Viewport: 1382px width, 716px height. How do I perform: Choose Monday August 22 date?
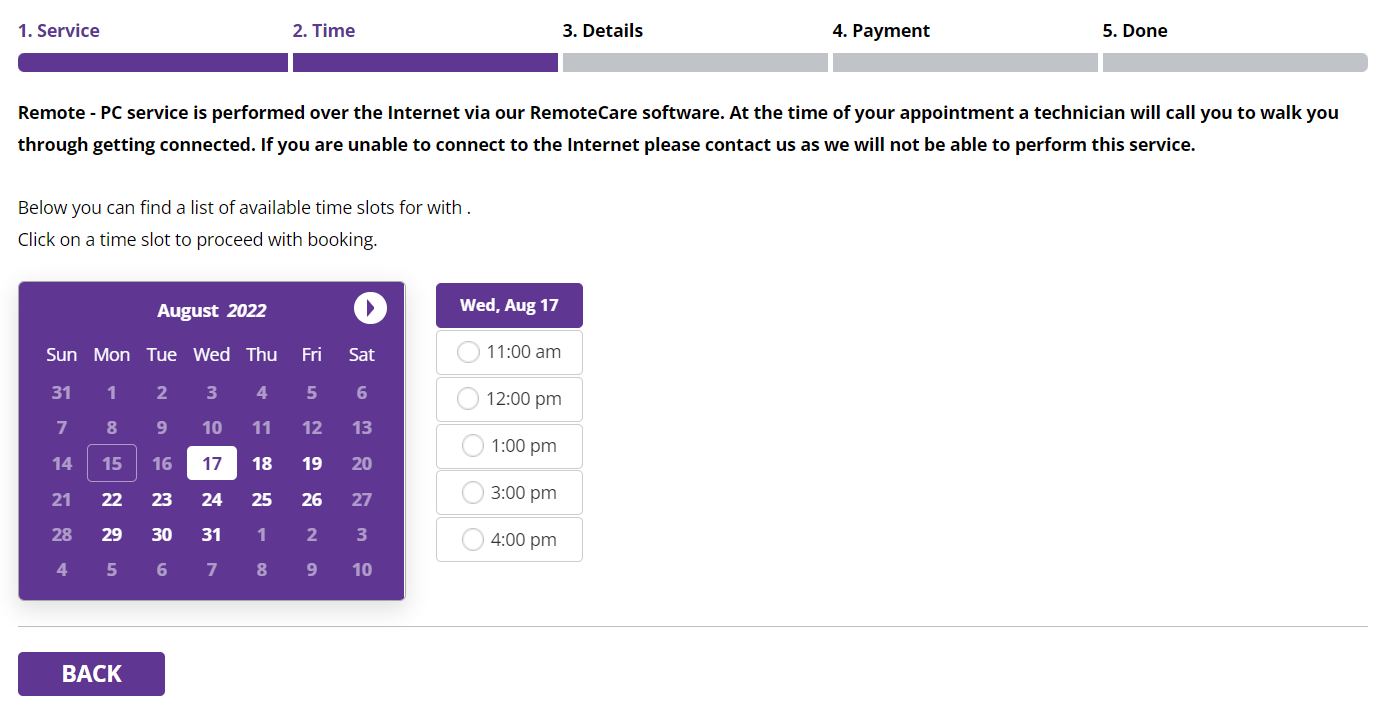112,500
